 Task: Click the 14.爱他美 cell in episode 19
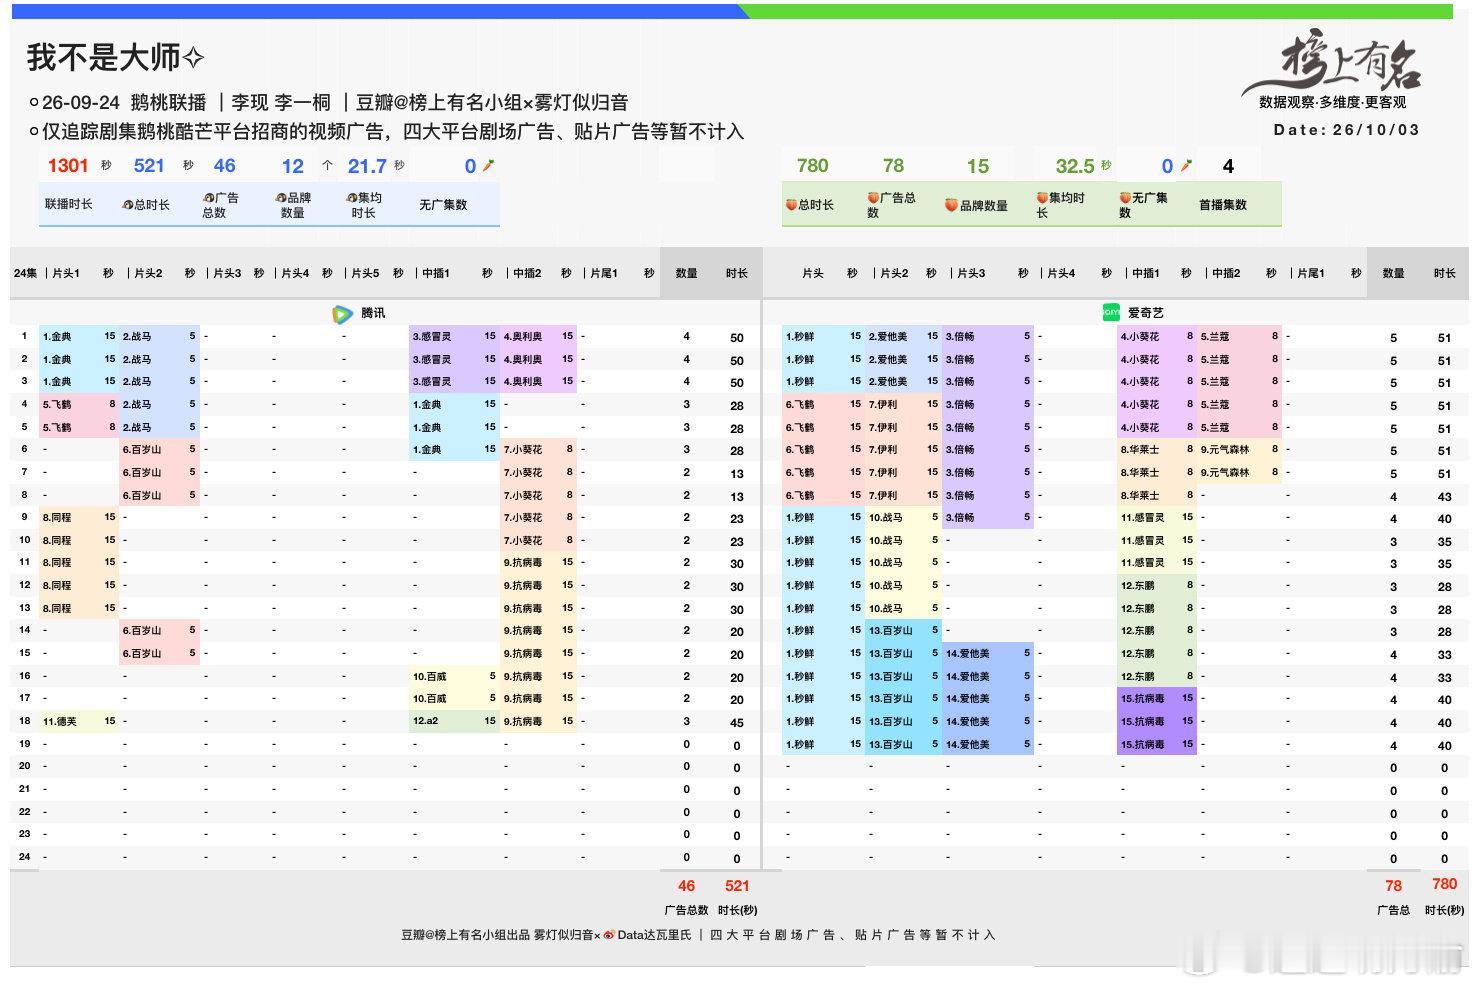pos(988,744)
